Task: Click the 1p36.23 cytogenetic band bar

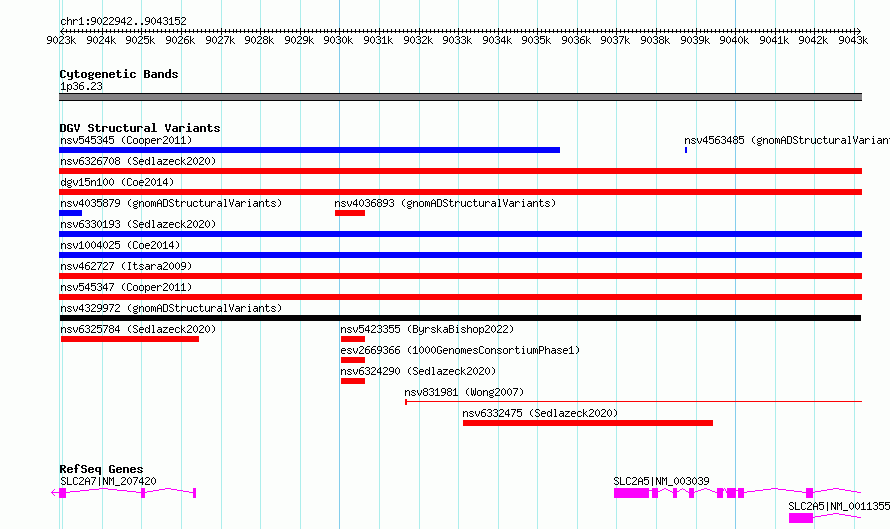Action: (460, 97)
